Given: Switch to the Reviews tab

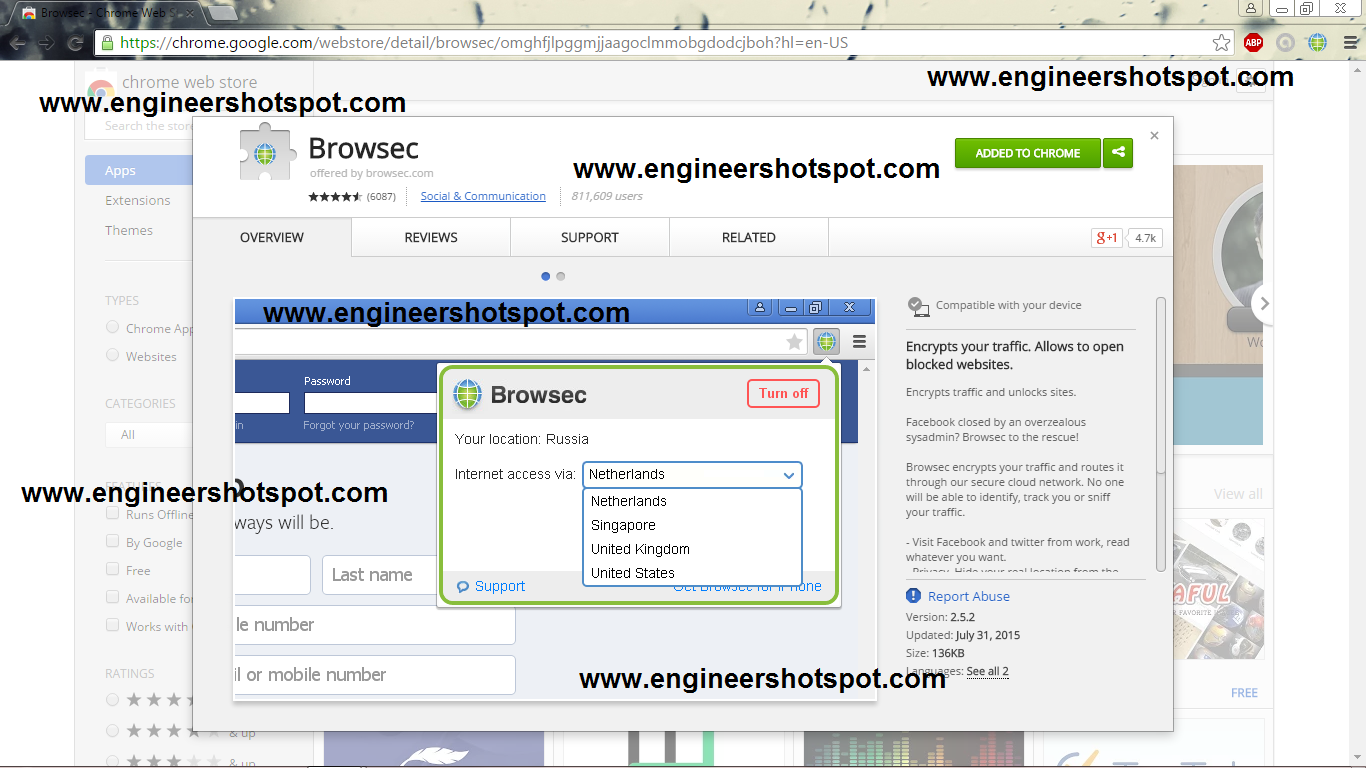Looking at the screenshot, I should coord(431,237).
